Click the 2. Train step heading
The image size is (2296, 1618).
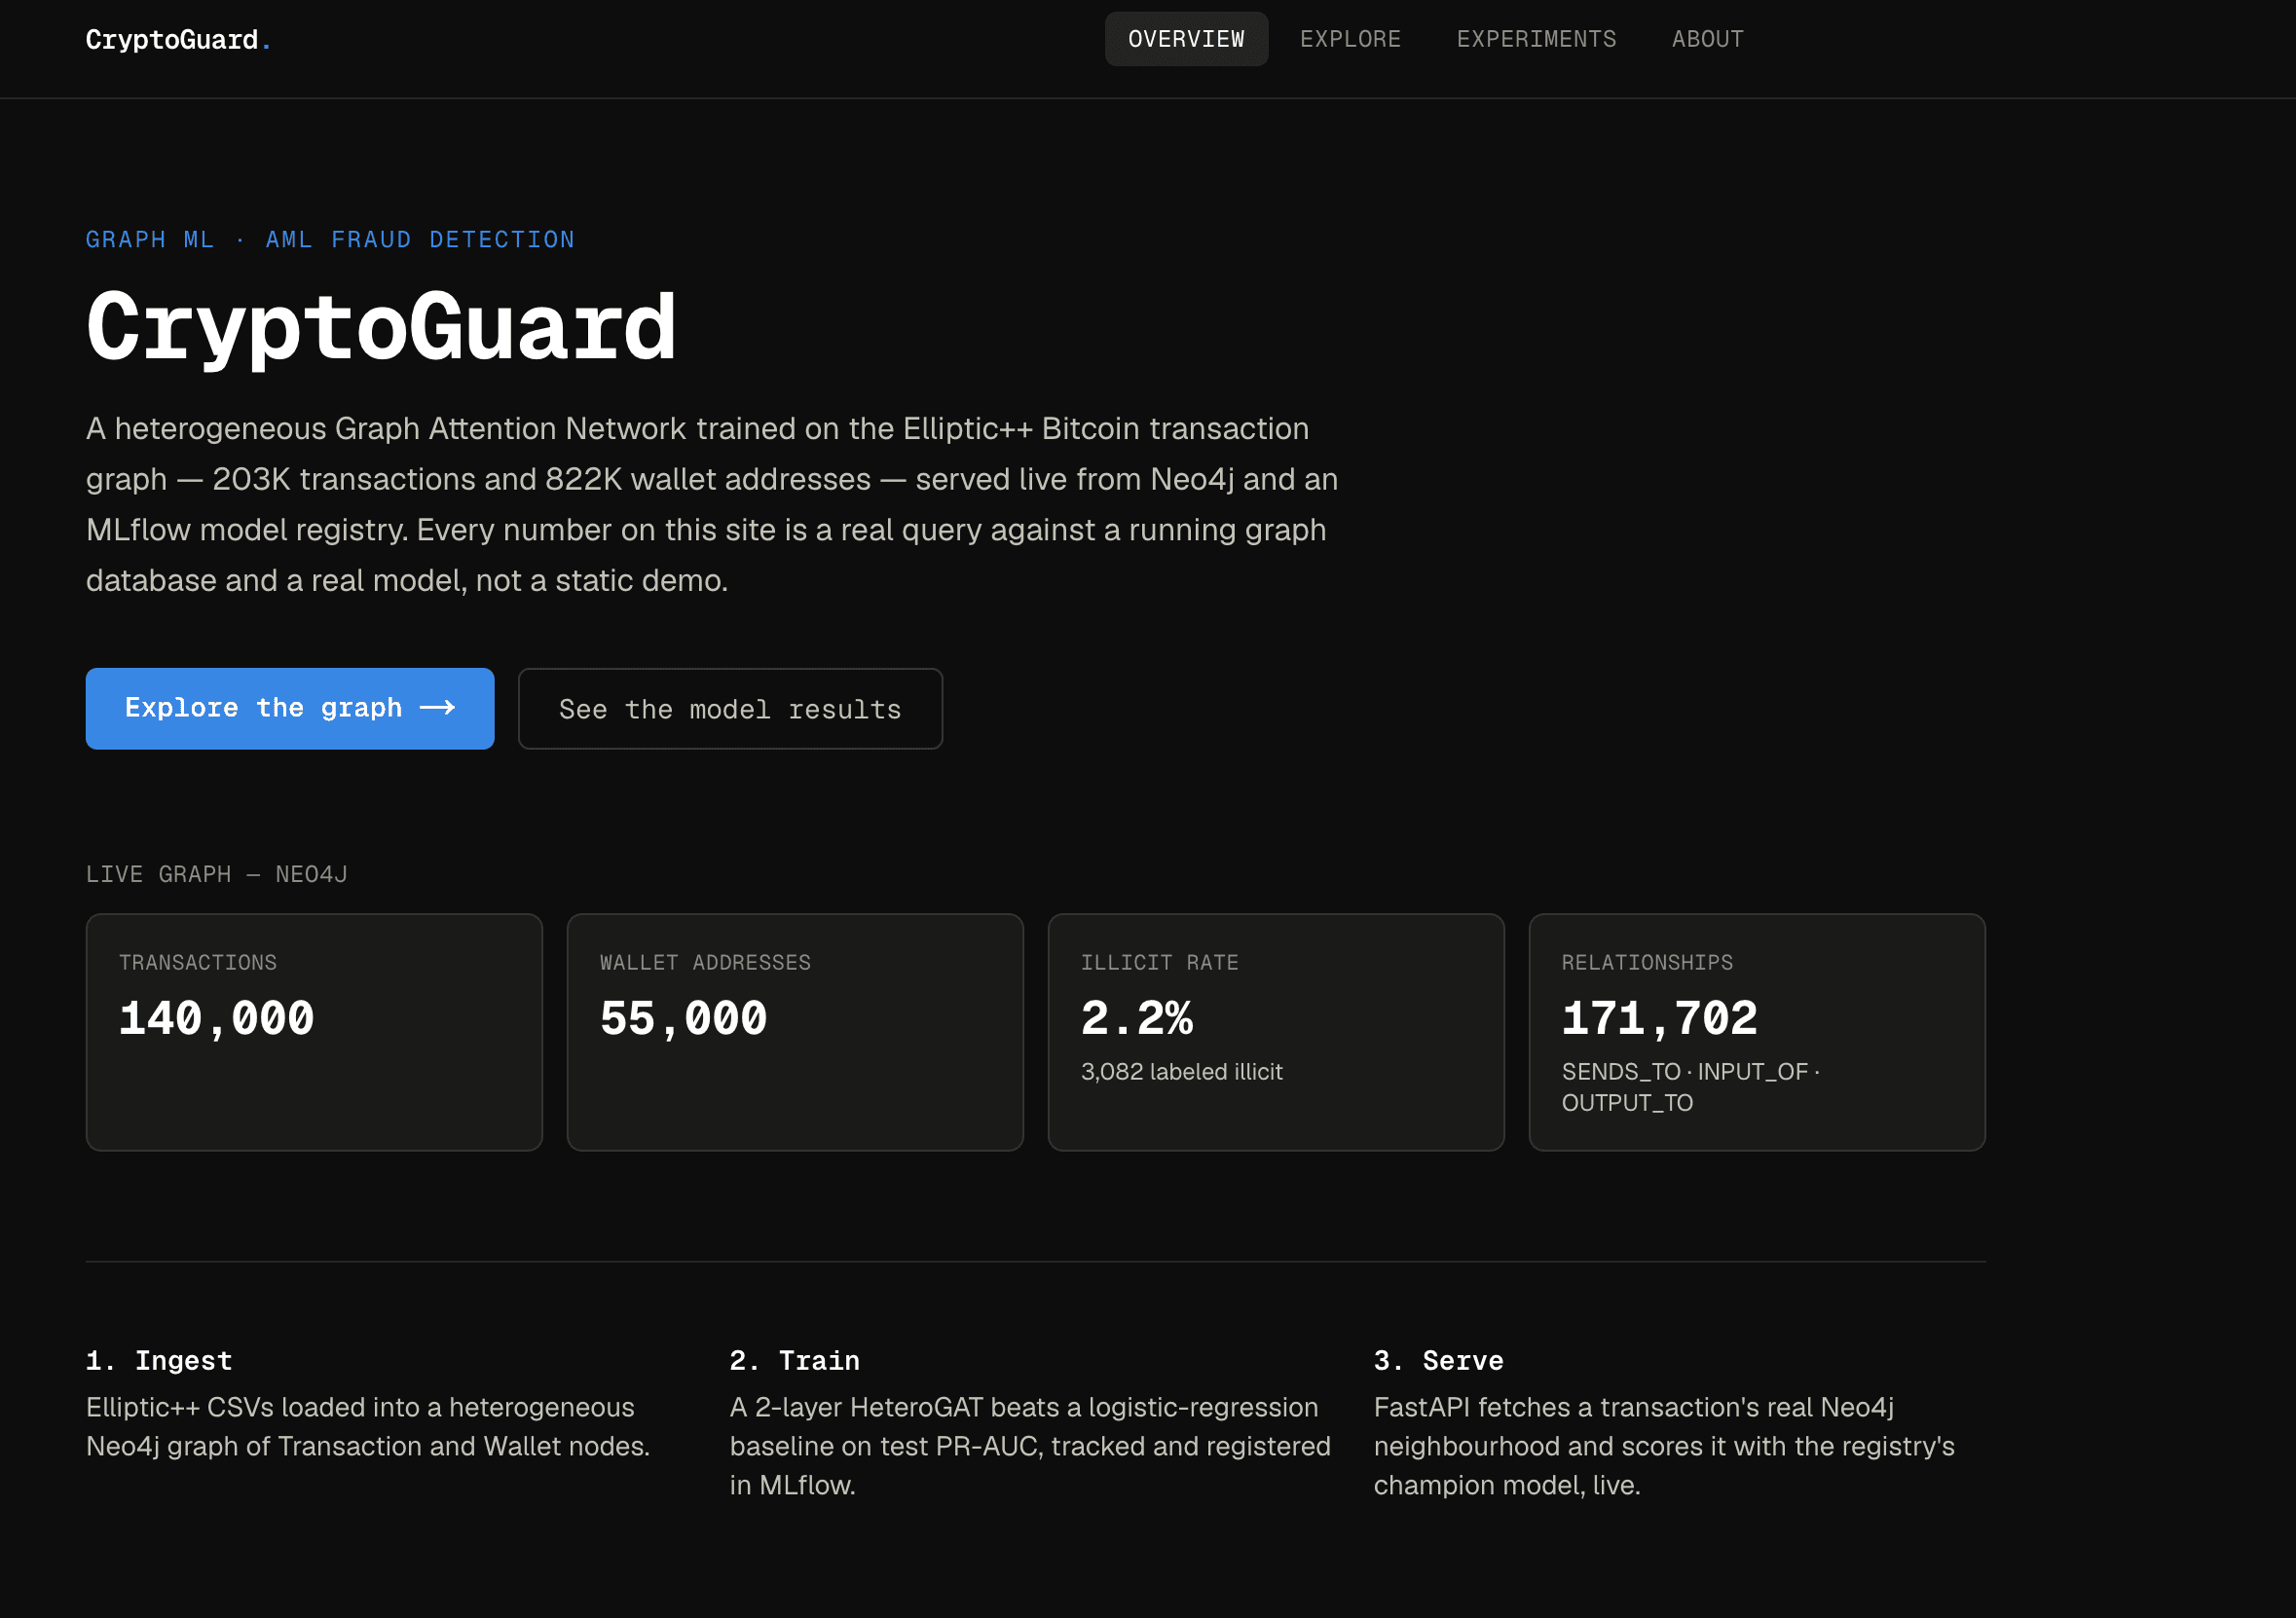point(795,1360)
